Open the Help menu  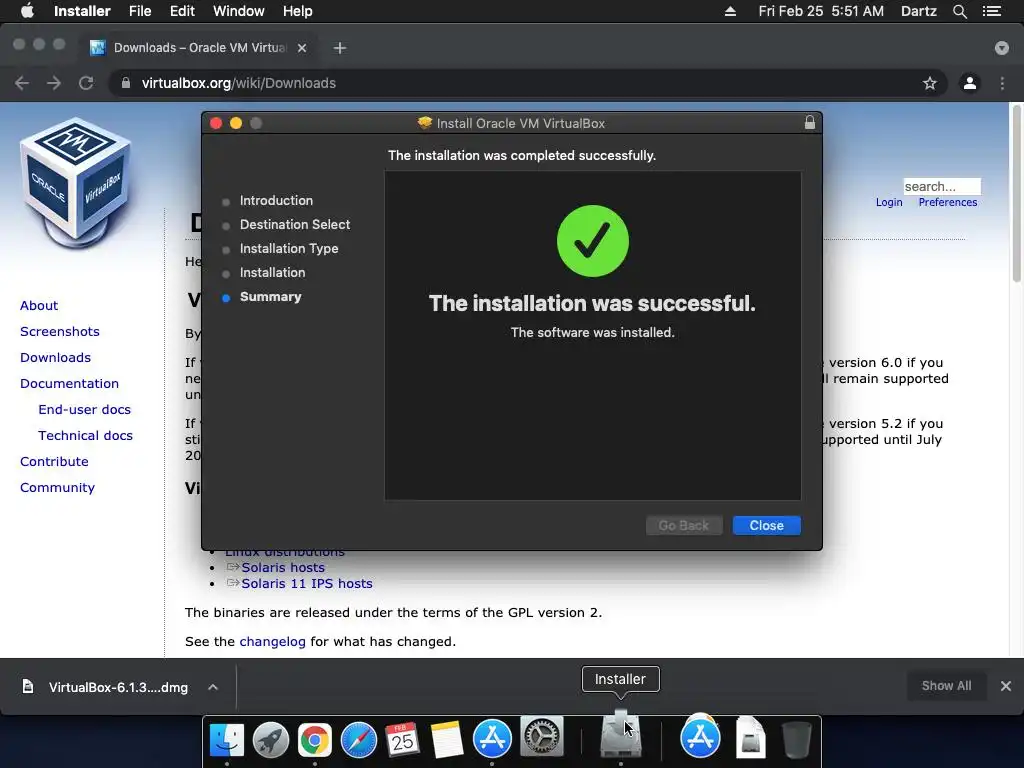click(297, 11)
